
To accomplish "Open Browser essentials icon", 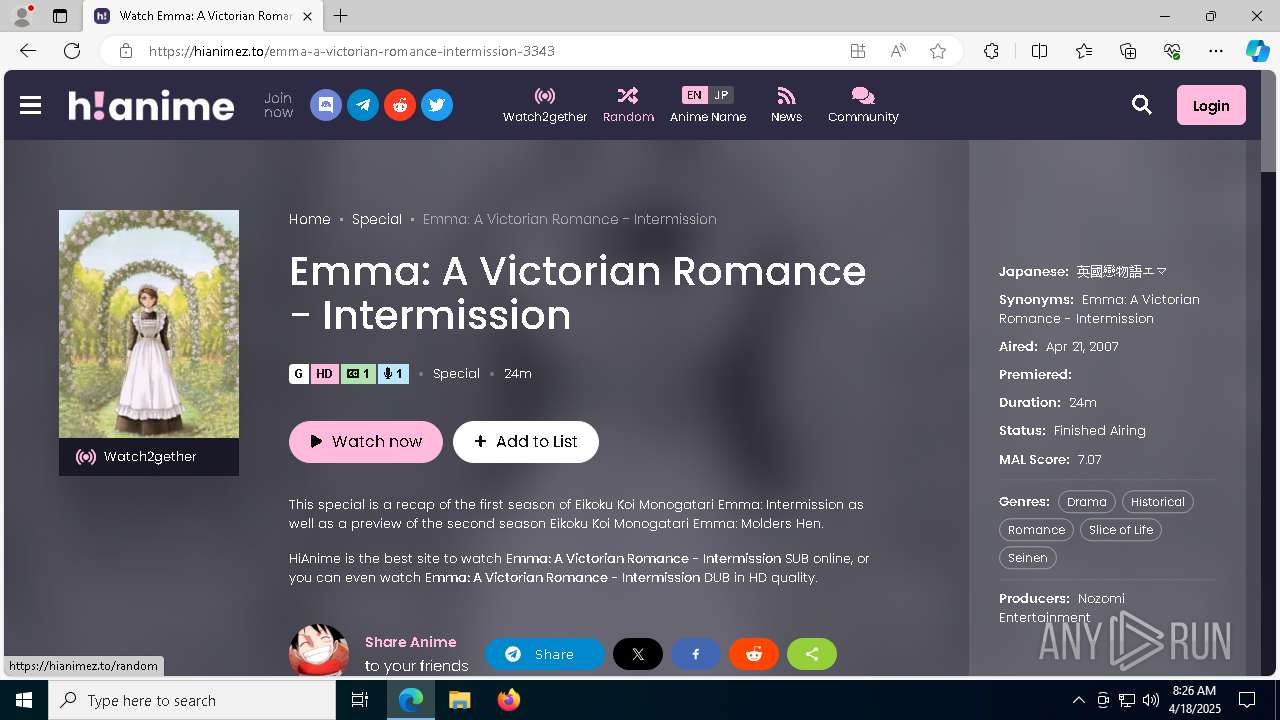I will click(1172, 51).
